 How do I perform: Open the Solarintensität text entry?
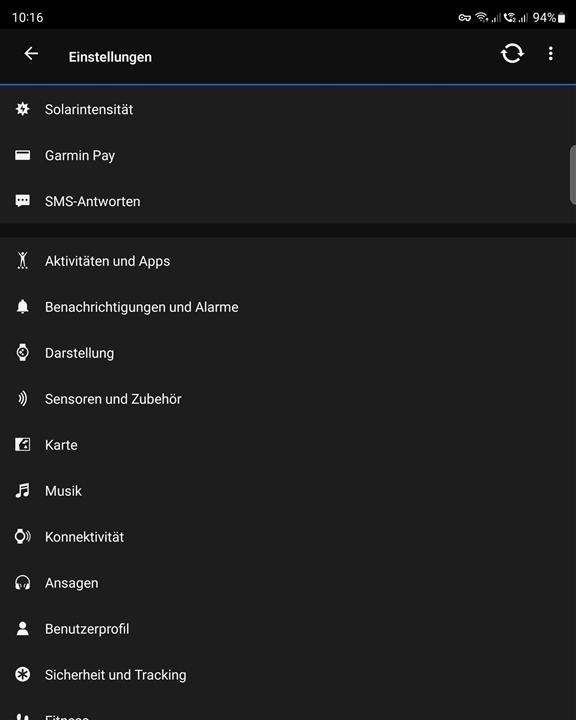click(x=89, y=109)
